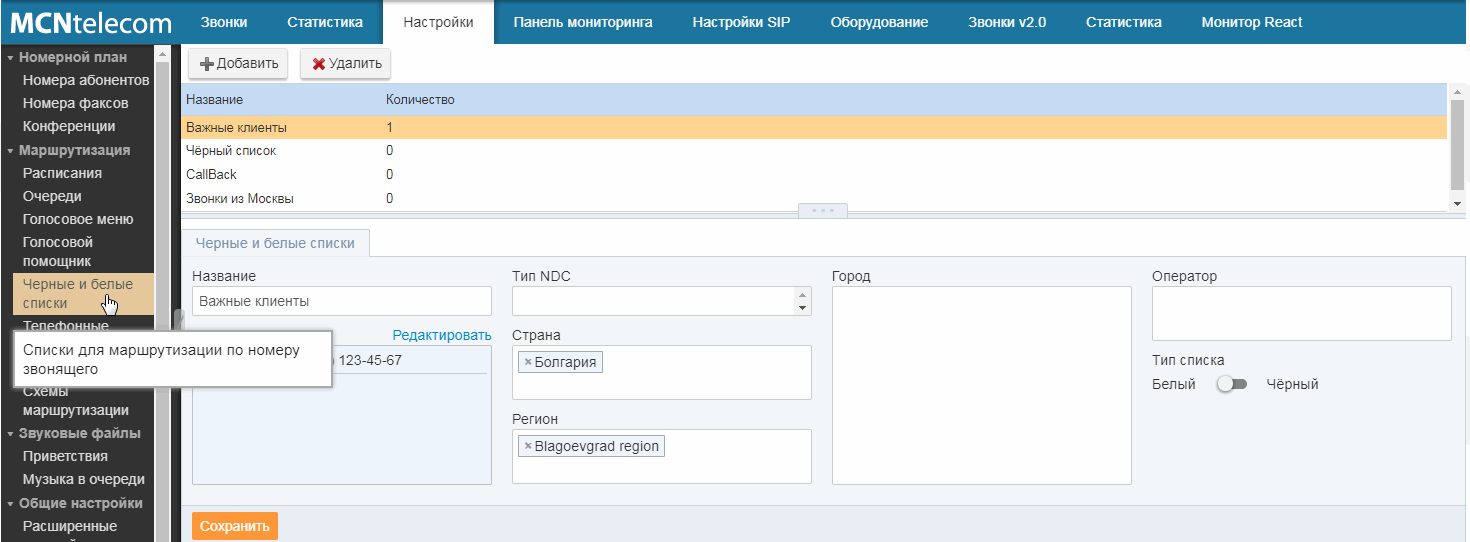Click the Тип NDC down arrow

(802, 308)
